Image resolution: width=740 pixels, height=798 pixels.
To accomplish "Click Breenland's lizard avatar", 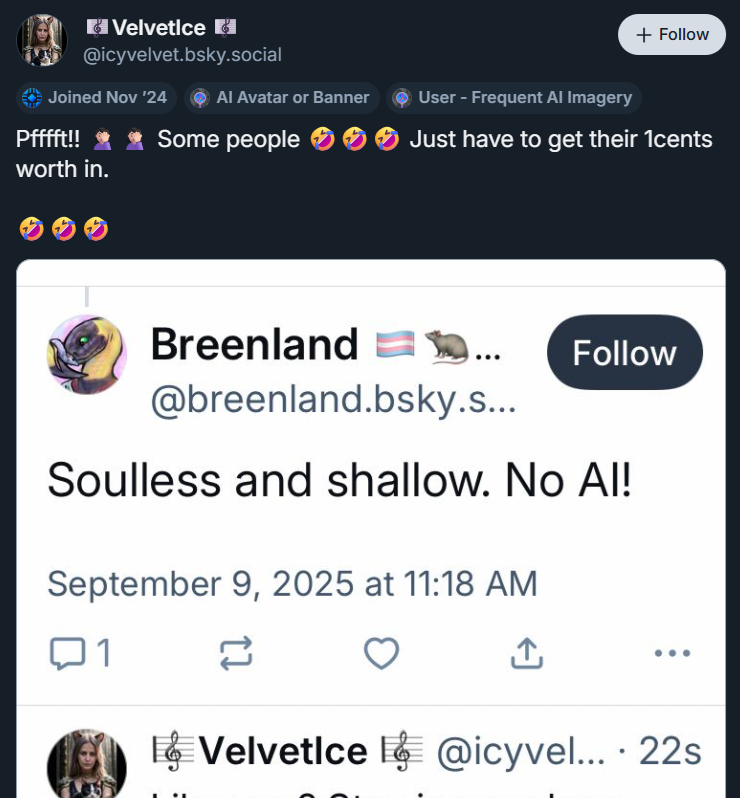I will 86,354.
